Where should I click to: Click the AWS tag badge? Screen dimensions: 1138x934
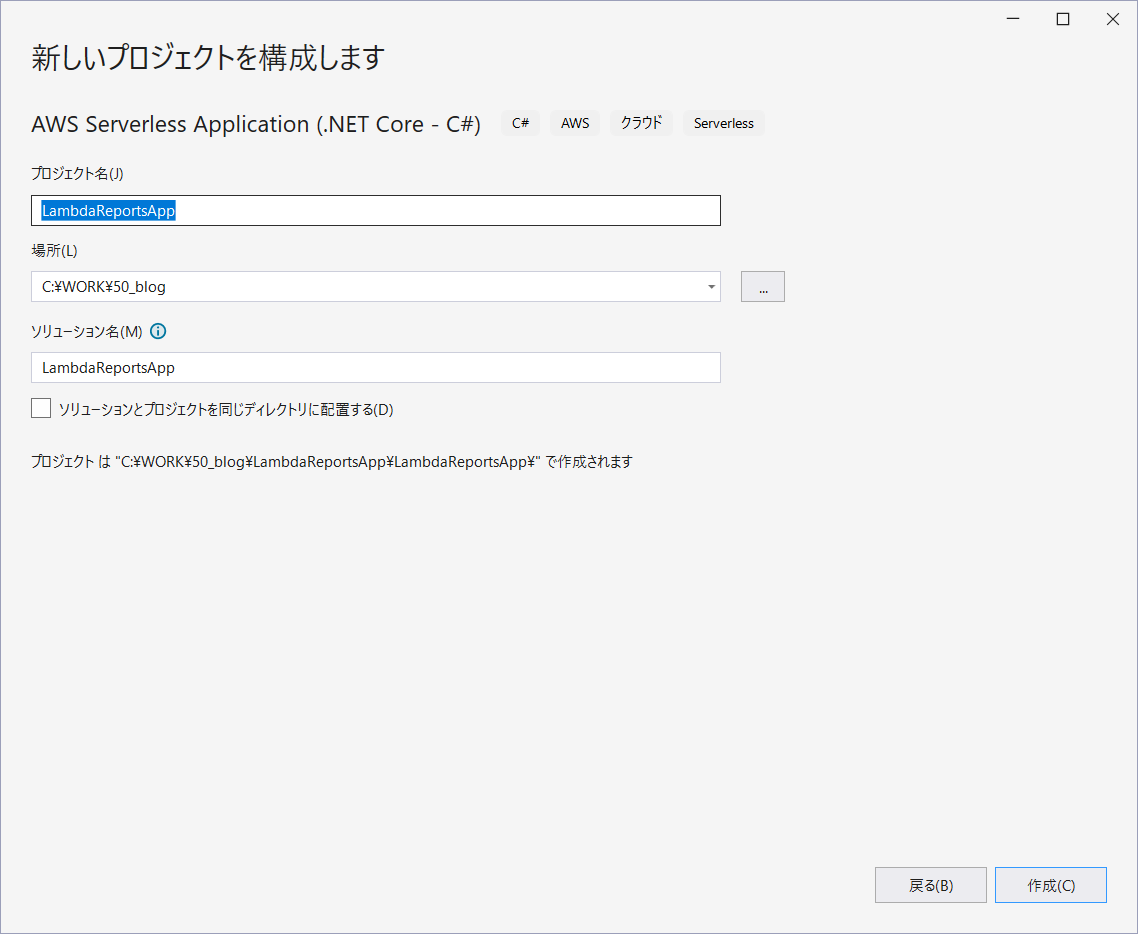(575, 123)
